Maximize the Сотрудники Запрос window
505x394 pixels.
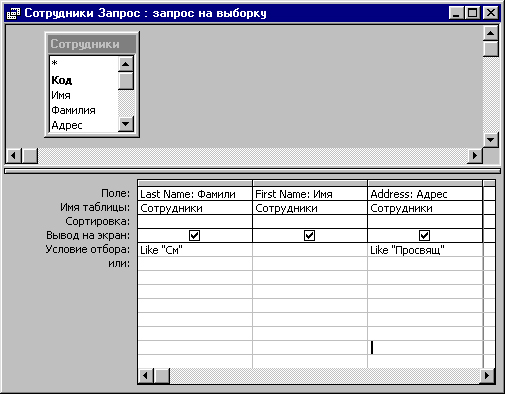point(472,13)
